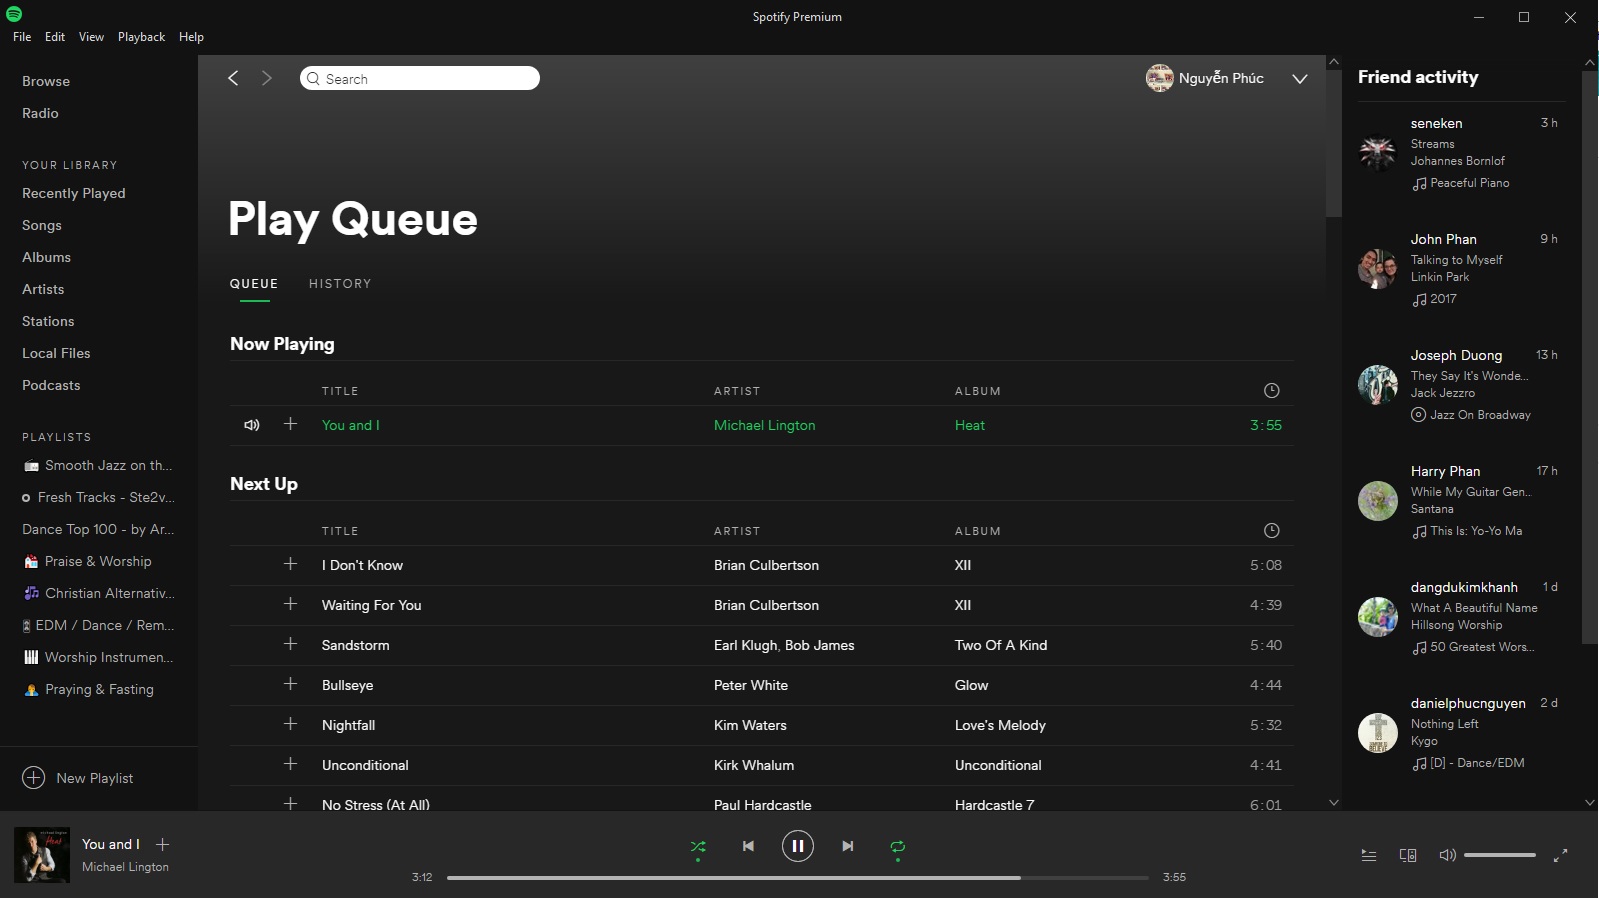Open Browse in the sidebar
This screenshot has height=899, width=1599.
(x=46, y=81)
